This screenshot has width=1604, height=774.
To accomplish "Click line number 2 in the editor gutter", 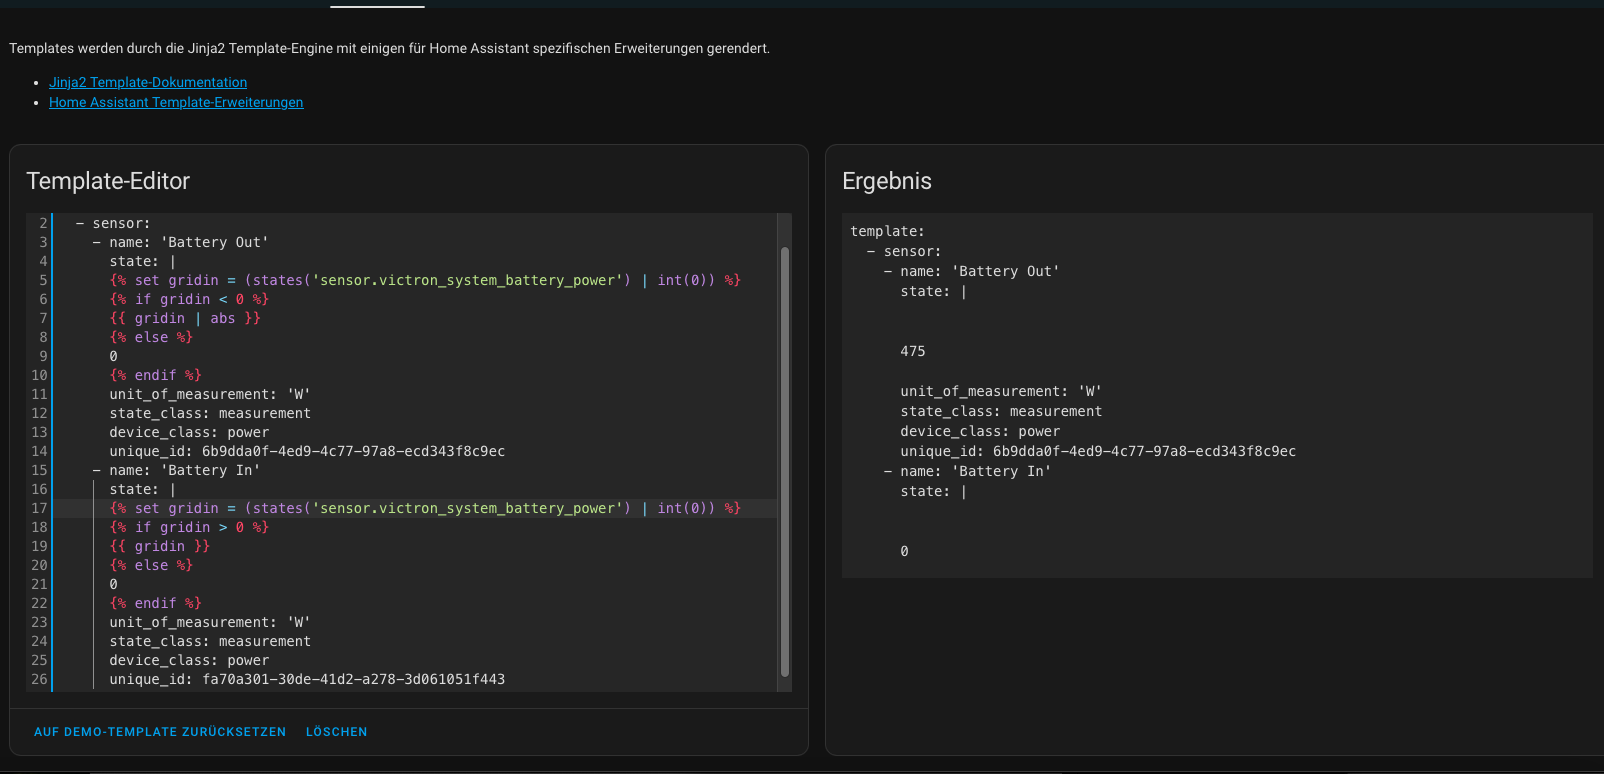I will click(x=43, y=223).
